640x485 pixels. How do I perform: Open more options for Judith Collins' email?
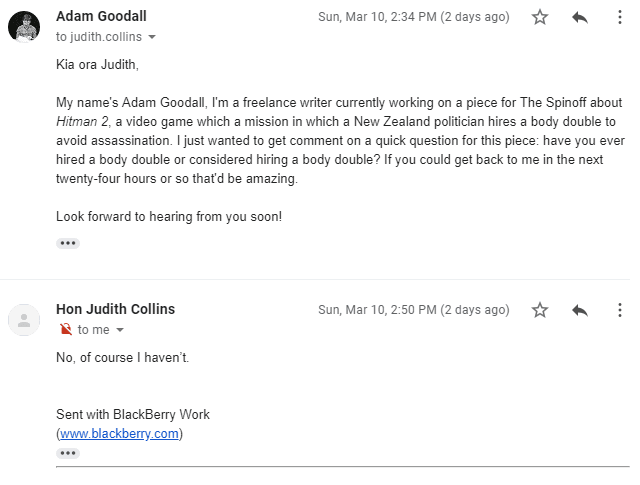coord(620,310)
